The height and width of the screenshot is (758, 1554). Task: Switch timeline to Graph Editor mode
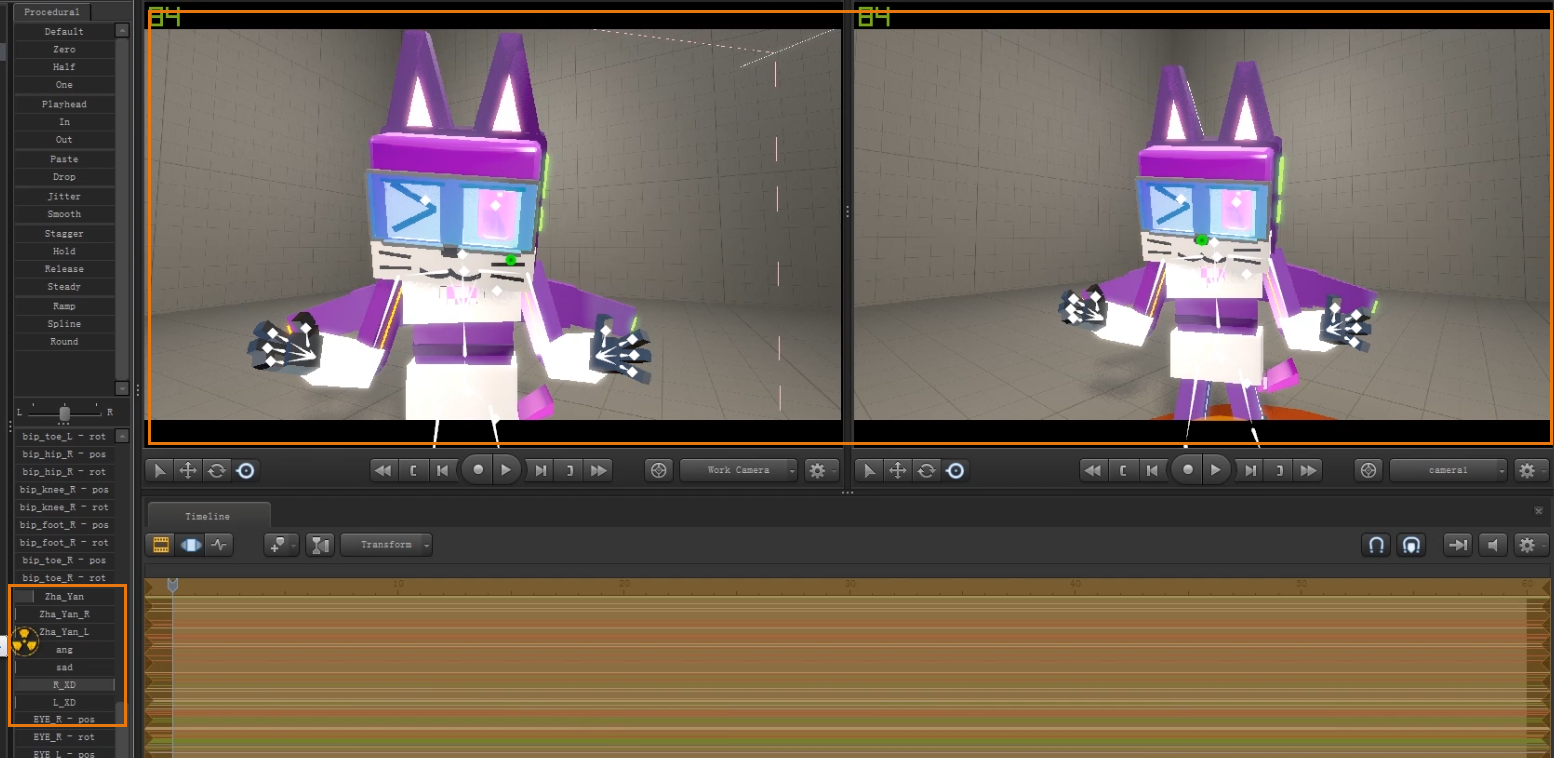[x=219, y=545]
